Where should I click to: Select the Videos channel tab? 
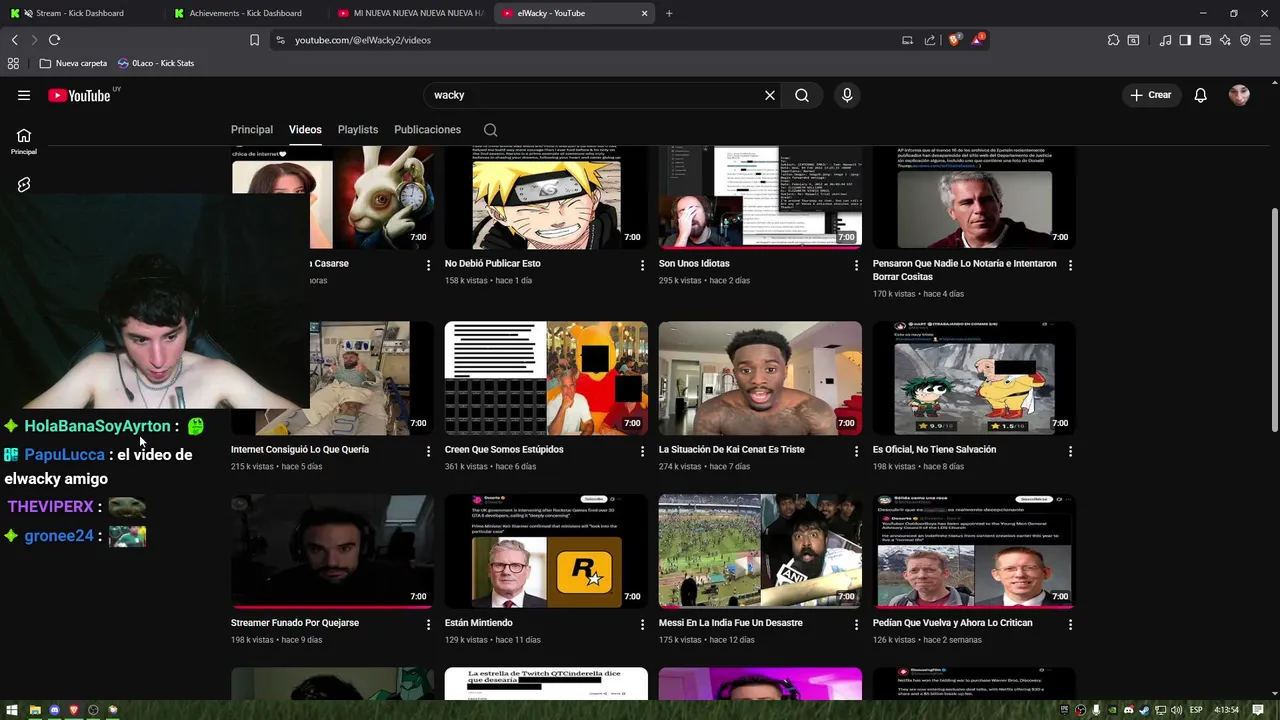305,130
